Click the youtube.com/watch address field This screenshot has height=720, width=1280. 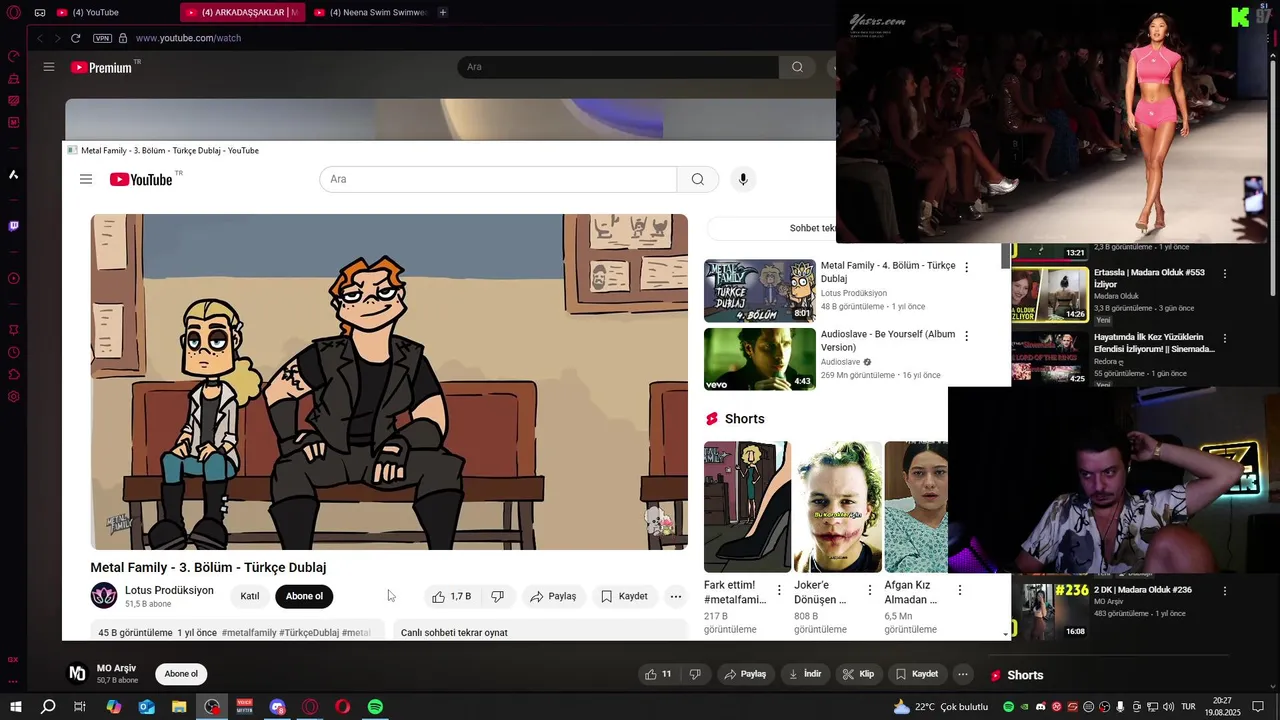click(x=188, y=38)
